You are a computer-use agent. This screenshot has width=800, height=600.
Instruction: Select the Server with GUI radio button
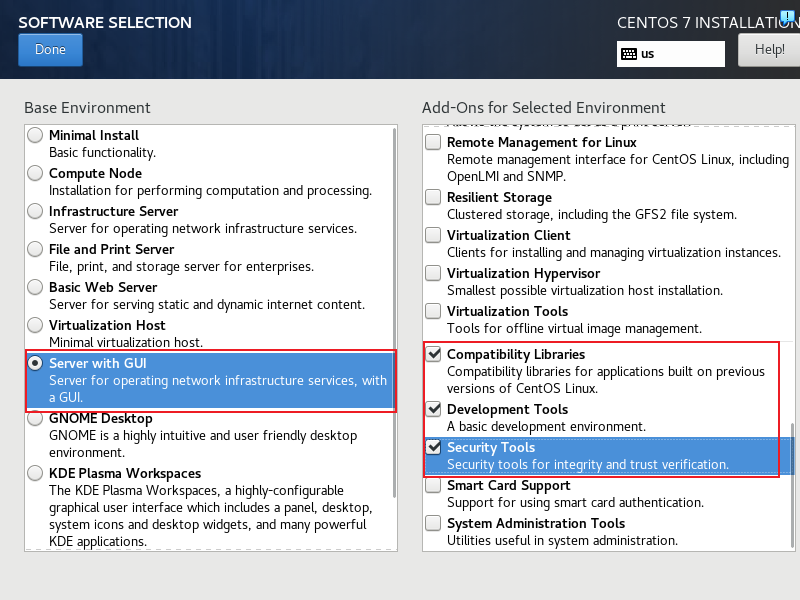click(35, 363)
